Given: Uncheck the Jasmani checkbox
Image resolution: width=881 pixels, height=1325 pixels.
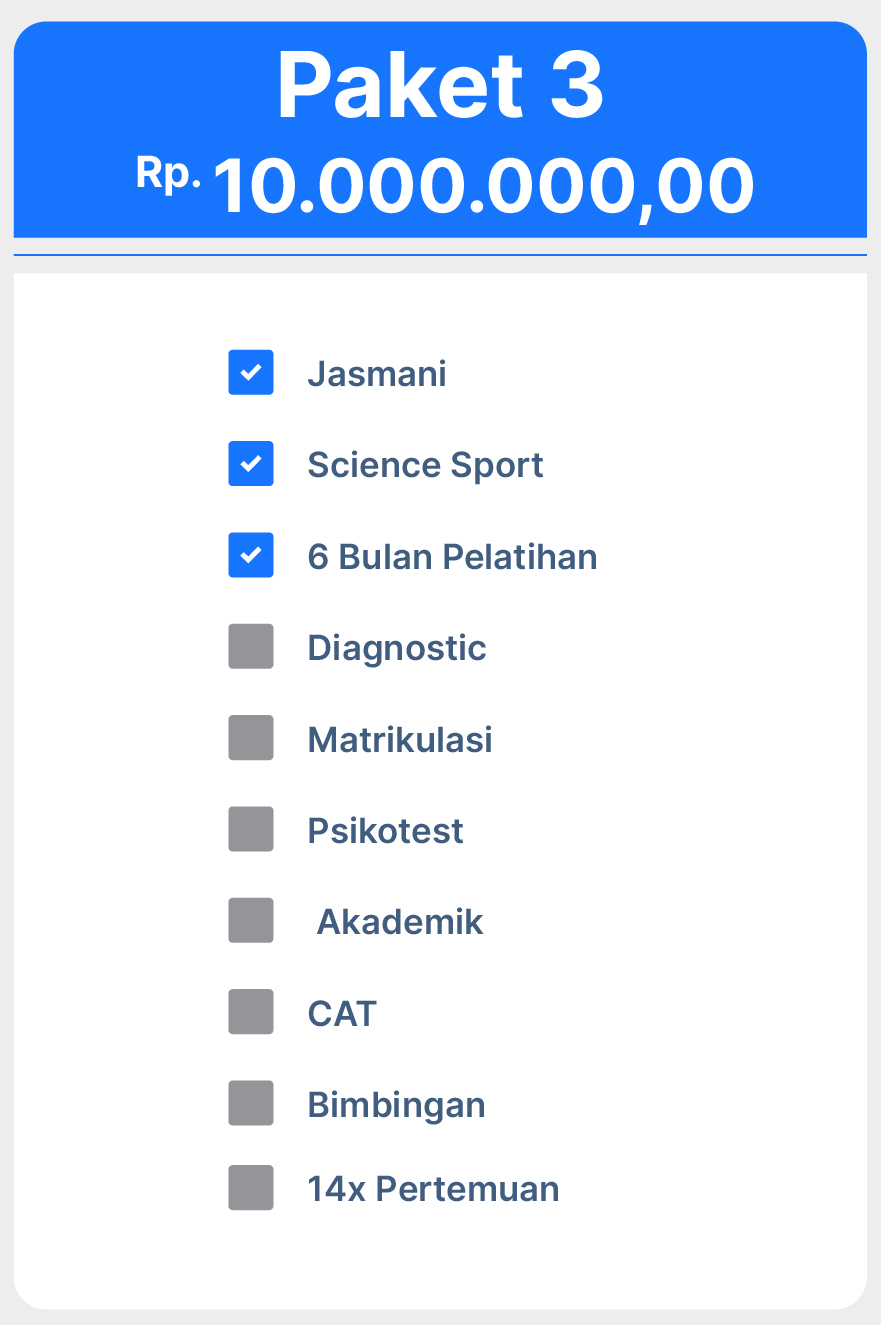Looking at the screenshot, I should click(251, 373).
